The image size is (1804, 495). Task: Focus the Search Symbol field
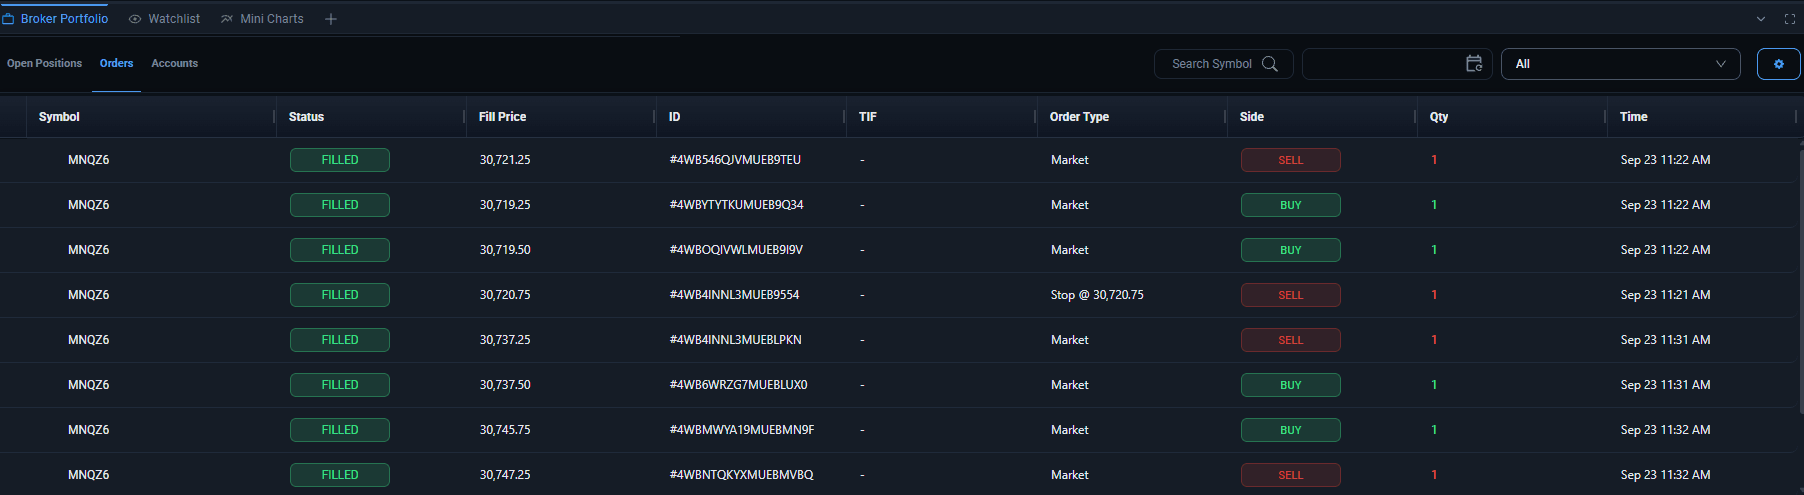[1223, 64]
